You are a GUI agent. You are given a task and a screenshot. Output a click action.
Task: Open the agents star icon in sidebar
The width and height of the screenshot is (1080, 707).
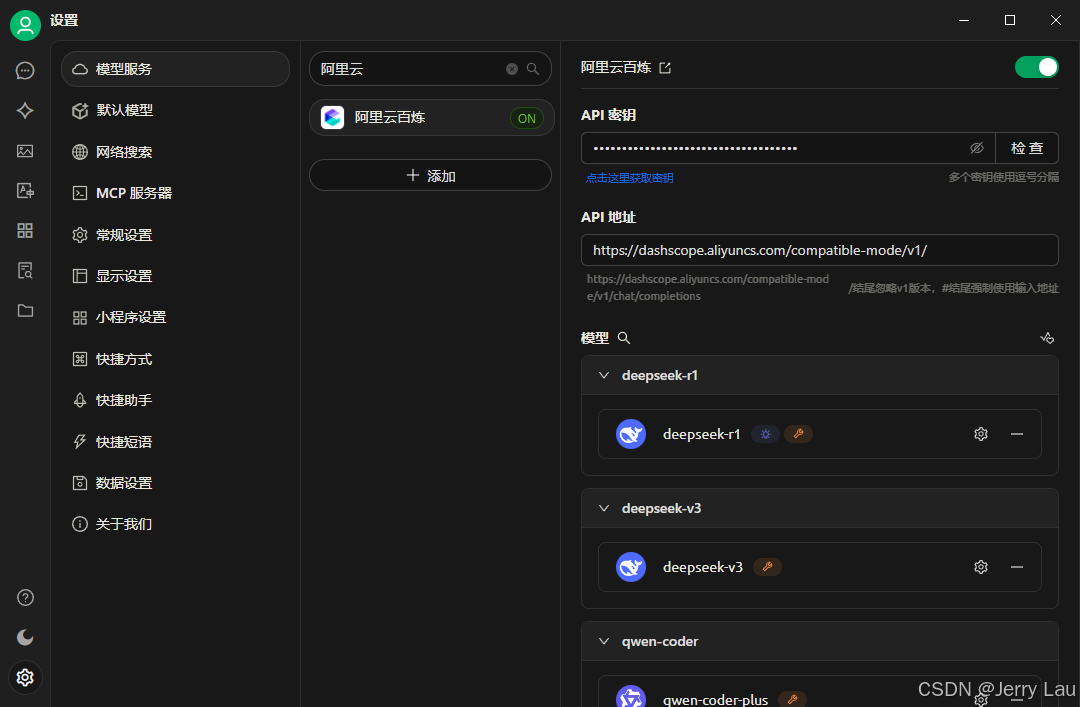point(25,110)
